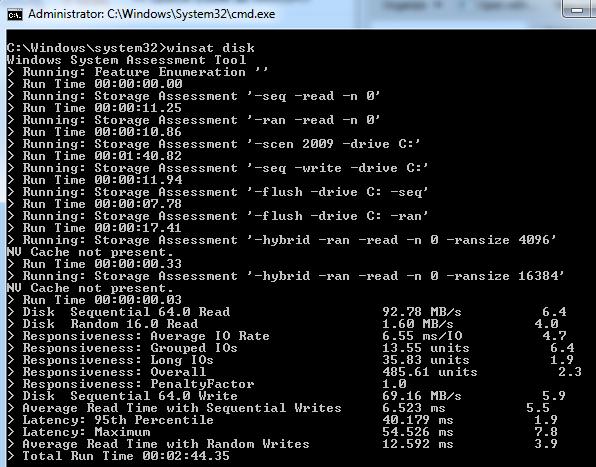Click the 'Latency: 95th Percentile' label
This screenshot has width=596, height=467.
pyautogui.click(x=118, y=420)
